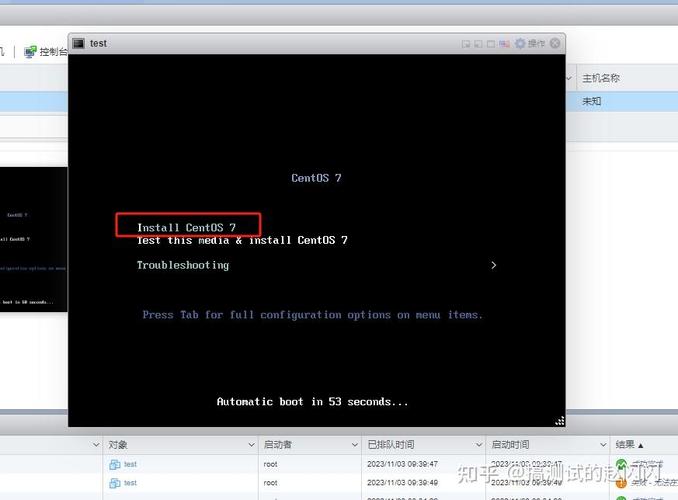Open the 已排队时间 column dropdown arrow
Screen dimensions: 678x500
pos(479,445)
